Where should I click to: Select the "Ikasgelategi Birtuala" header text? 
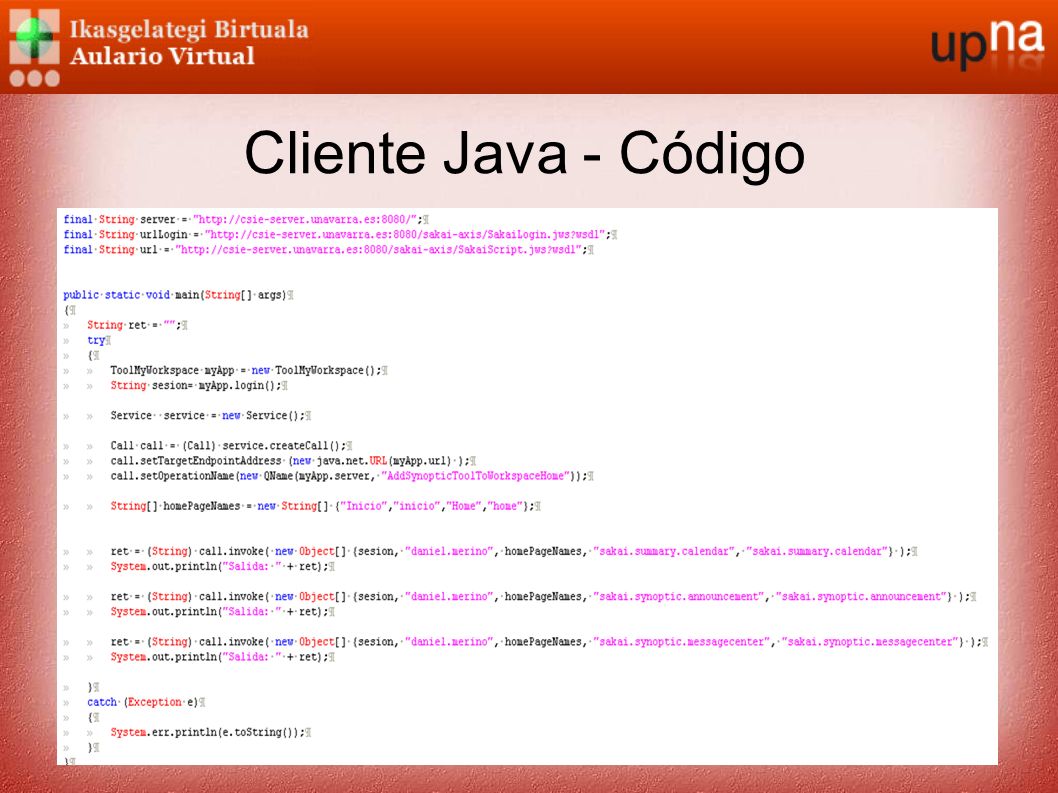pyautogui.click(x=189, y=30)
